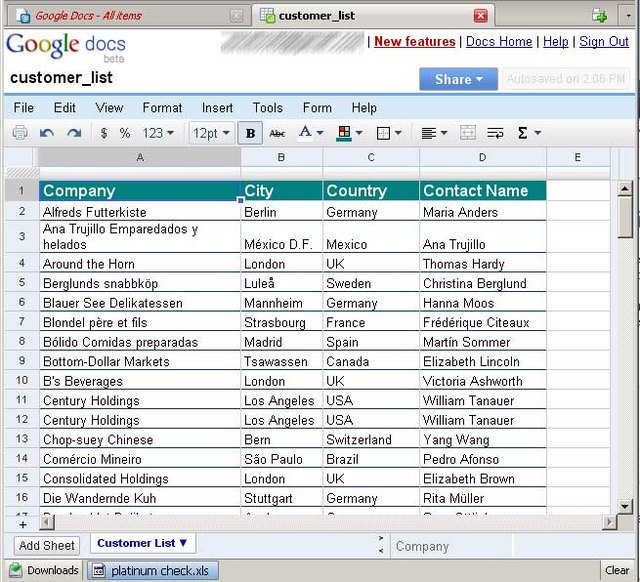Open the New features link
This screenshot has width=640, height=582.
(x=415, y=42)
